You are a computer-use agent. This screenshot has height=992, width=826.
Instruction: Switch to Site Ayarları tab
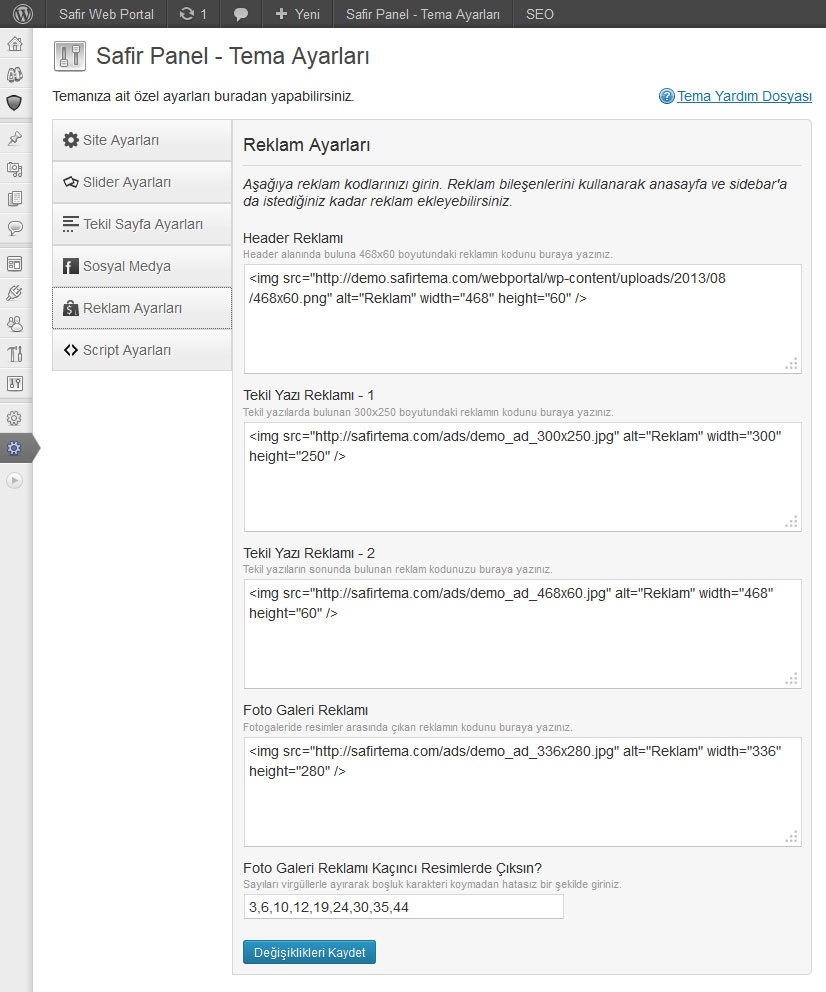tap(141, 140)
